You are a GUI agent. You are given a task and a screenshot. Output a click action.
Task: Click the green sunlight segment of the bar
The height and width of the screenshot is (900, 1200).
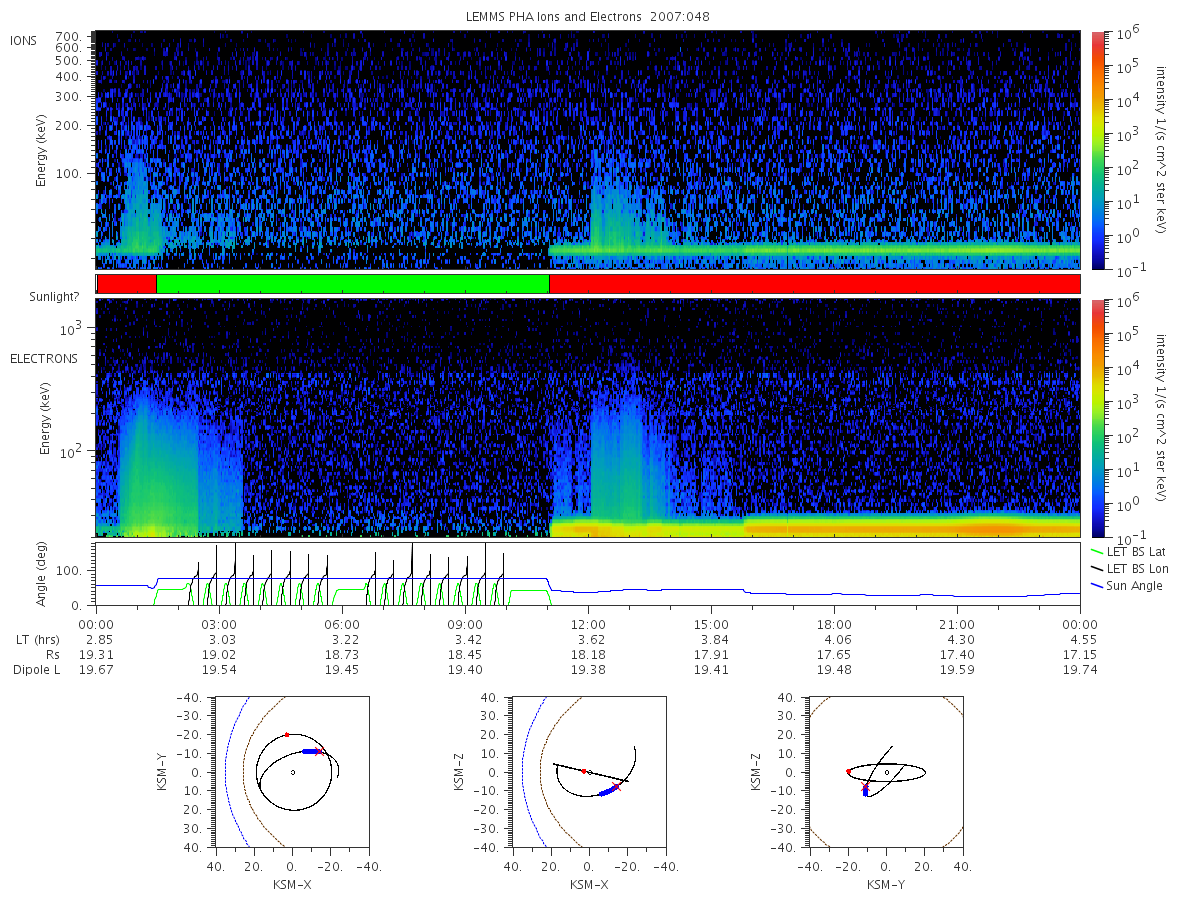(353, 284)
